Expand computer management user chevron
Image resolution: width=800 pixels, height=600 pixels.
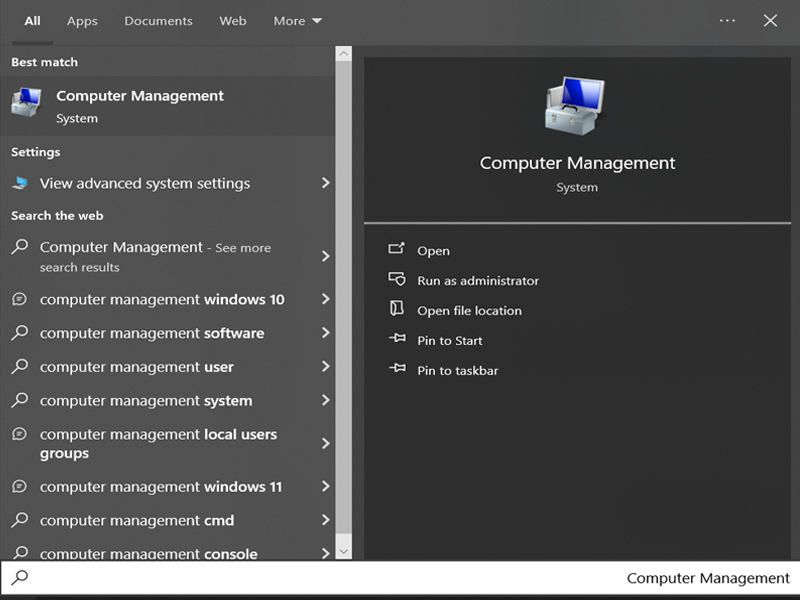[326, 366]
